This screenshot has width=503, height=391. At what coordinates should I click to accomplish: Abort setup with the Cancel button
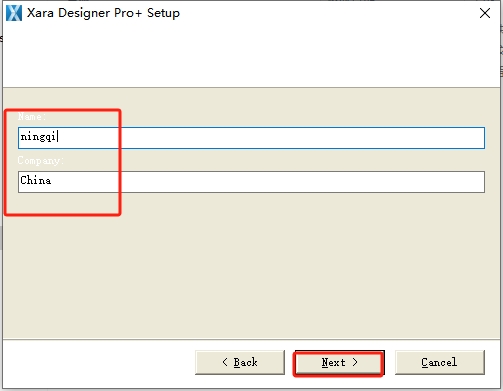(x=440, y=362)
